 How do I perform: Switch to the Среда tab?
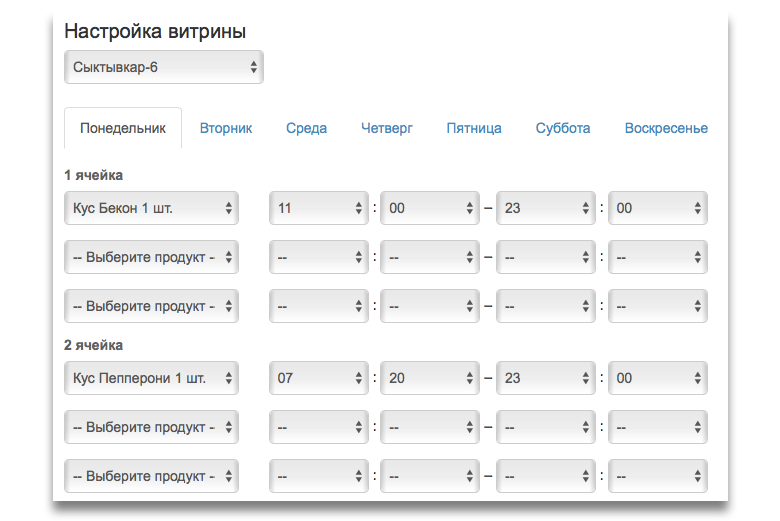[x=306, y=128]
